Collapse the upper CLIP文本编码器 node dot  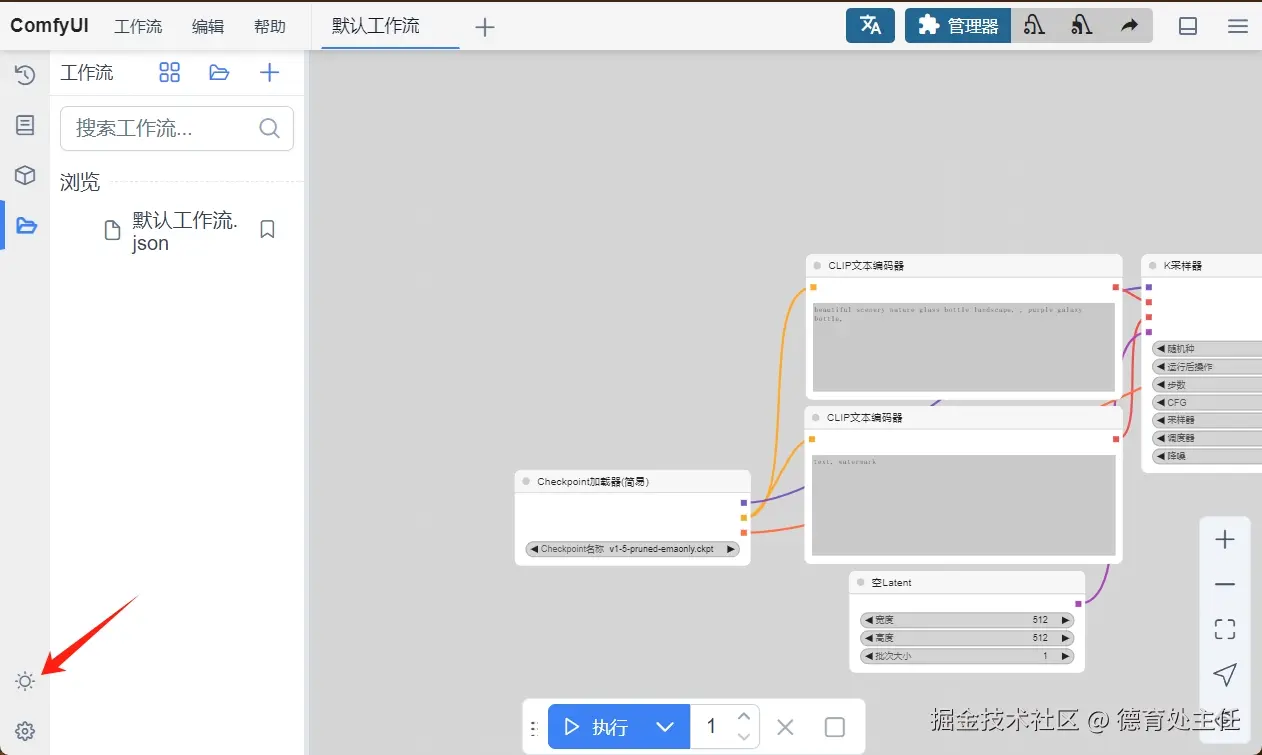tap(817, 266)
